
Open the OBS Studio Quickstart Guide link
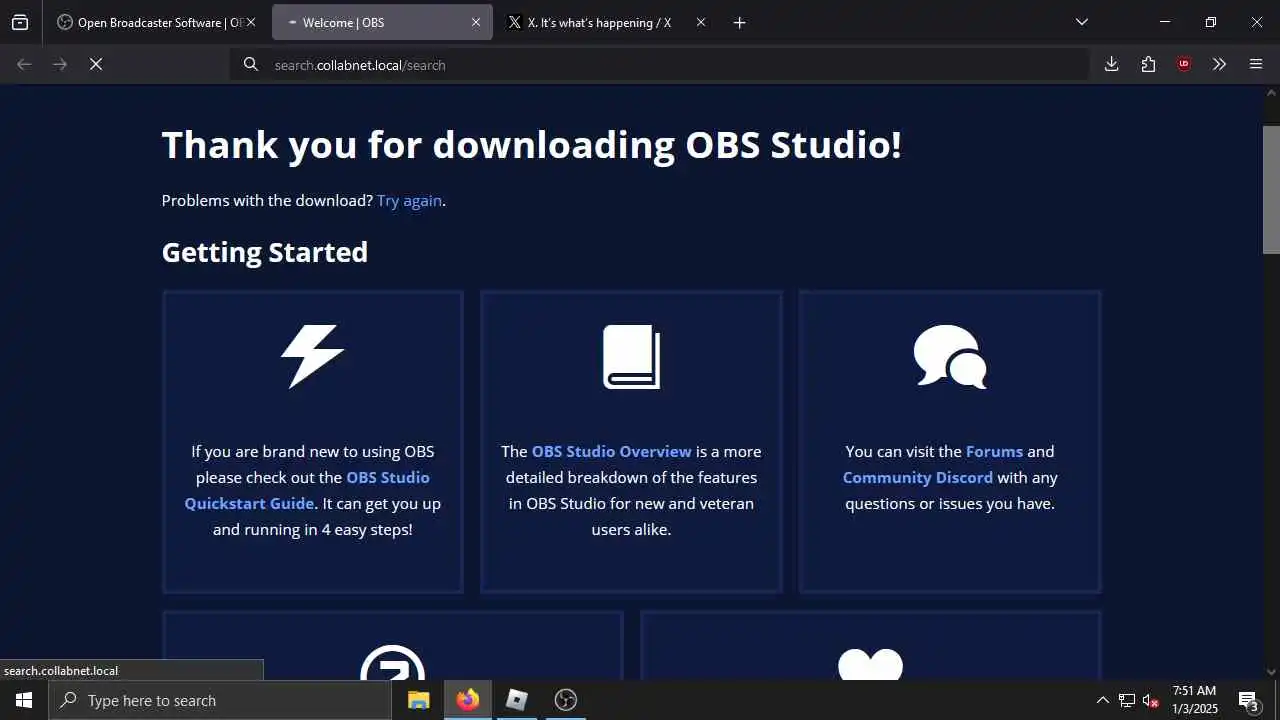[x=307, y=490]
